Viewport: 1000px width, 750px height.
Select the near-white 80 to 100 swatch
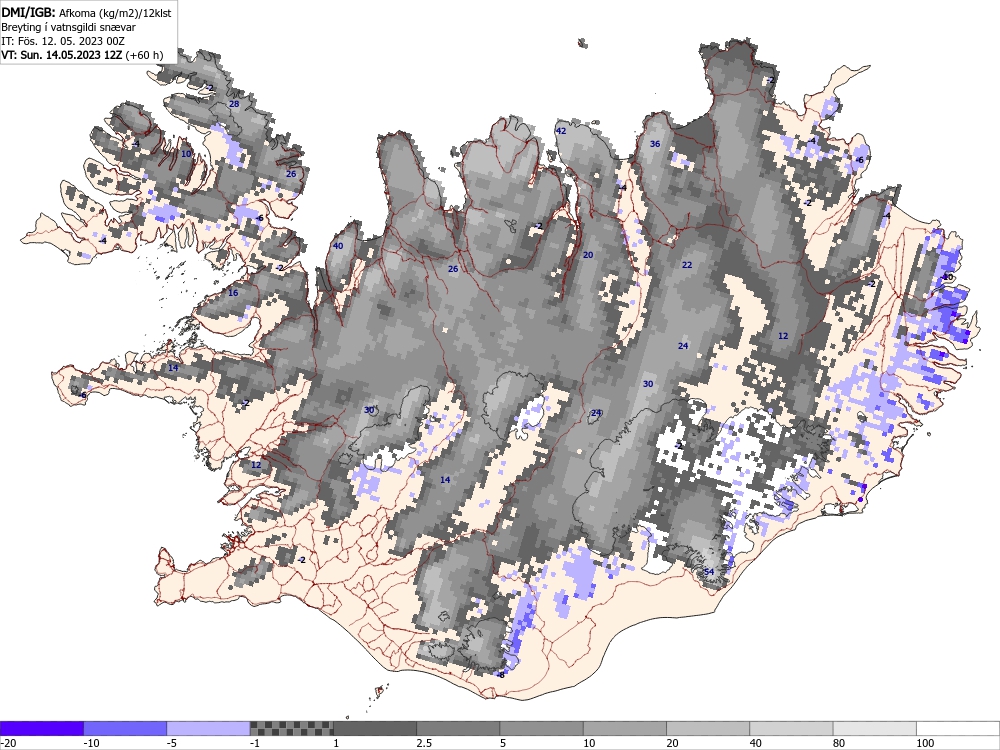875,728
